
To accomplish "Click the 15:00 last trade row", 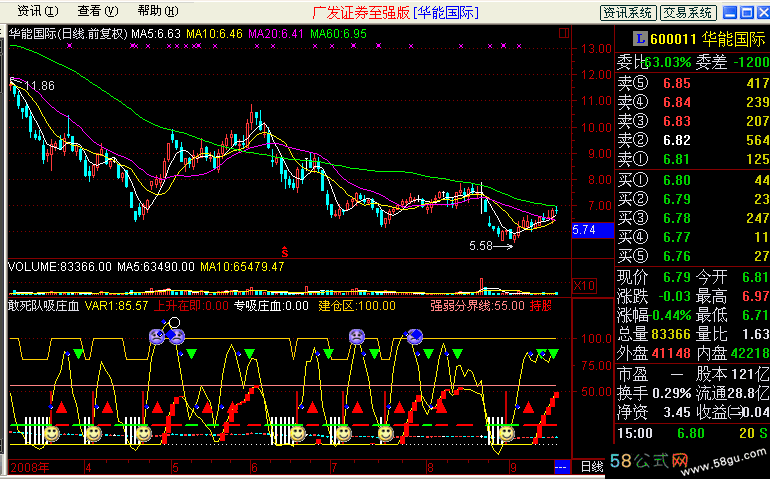I will pyautogui.click(x=692, y=433).
